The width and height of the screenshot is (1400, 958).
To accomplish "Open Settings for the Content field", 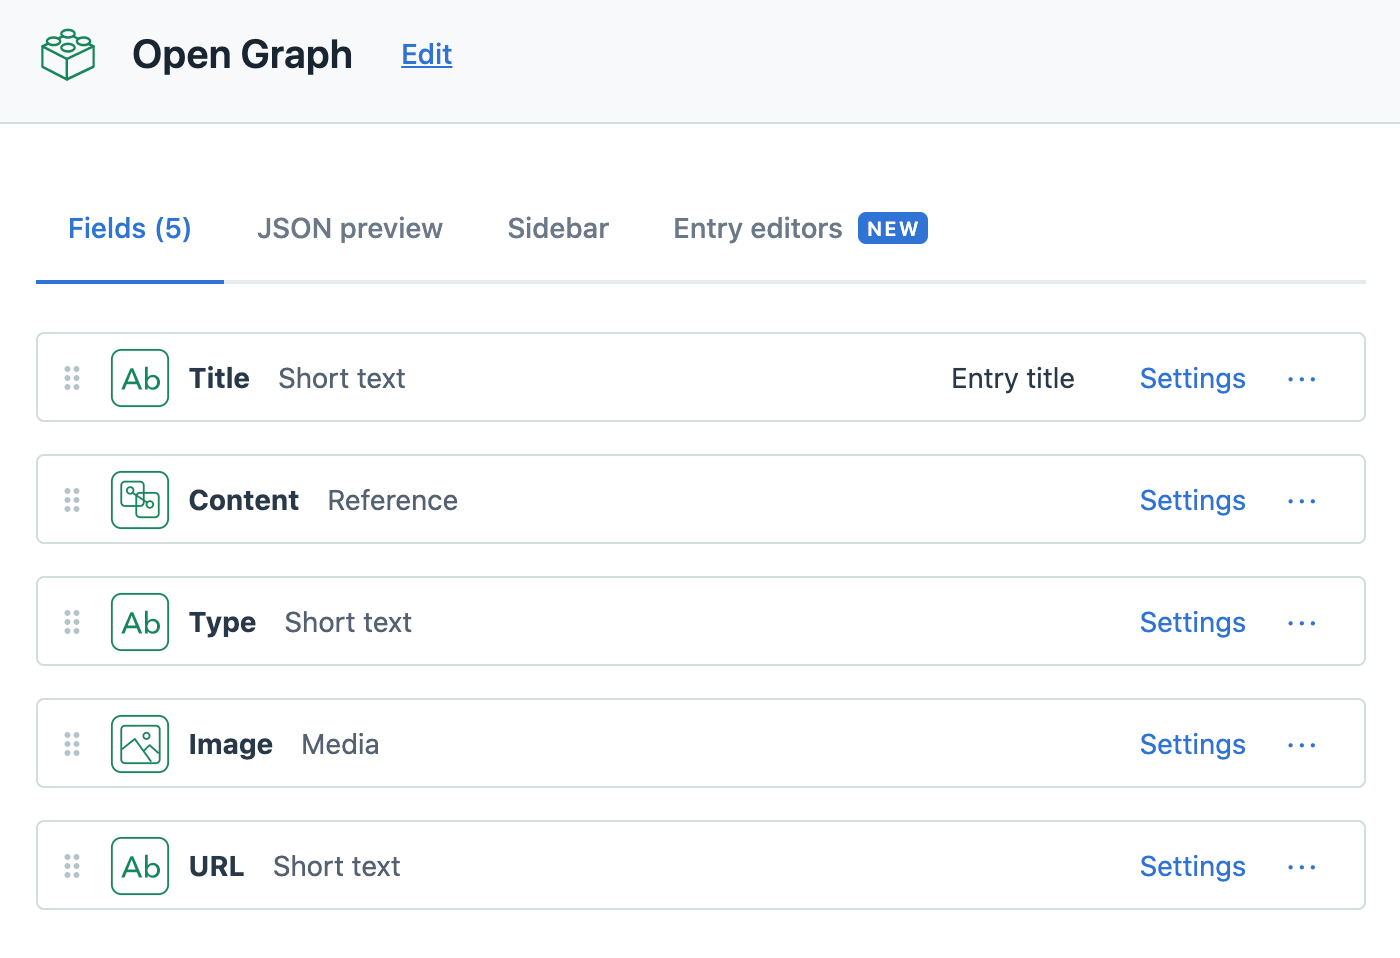I will click(1192, 500).
